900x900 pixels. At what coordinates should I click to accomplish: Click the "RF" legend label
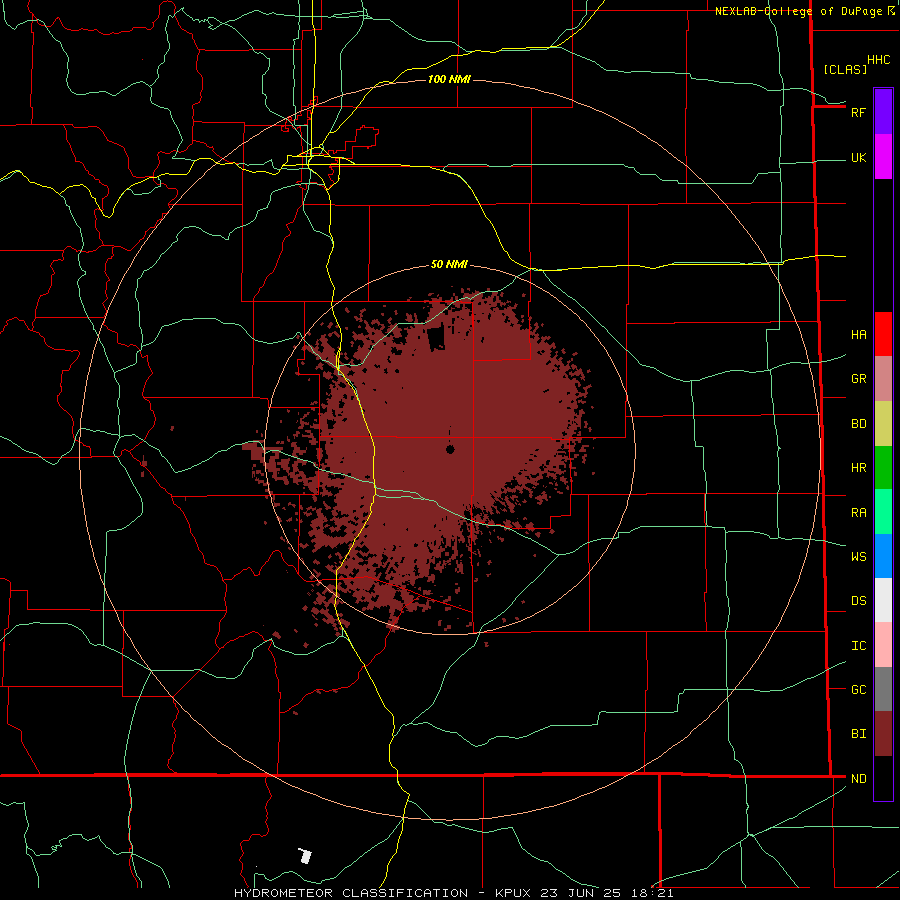coord(858,112)
